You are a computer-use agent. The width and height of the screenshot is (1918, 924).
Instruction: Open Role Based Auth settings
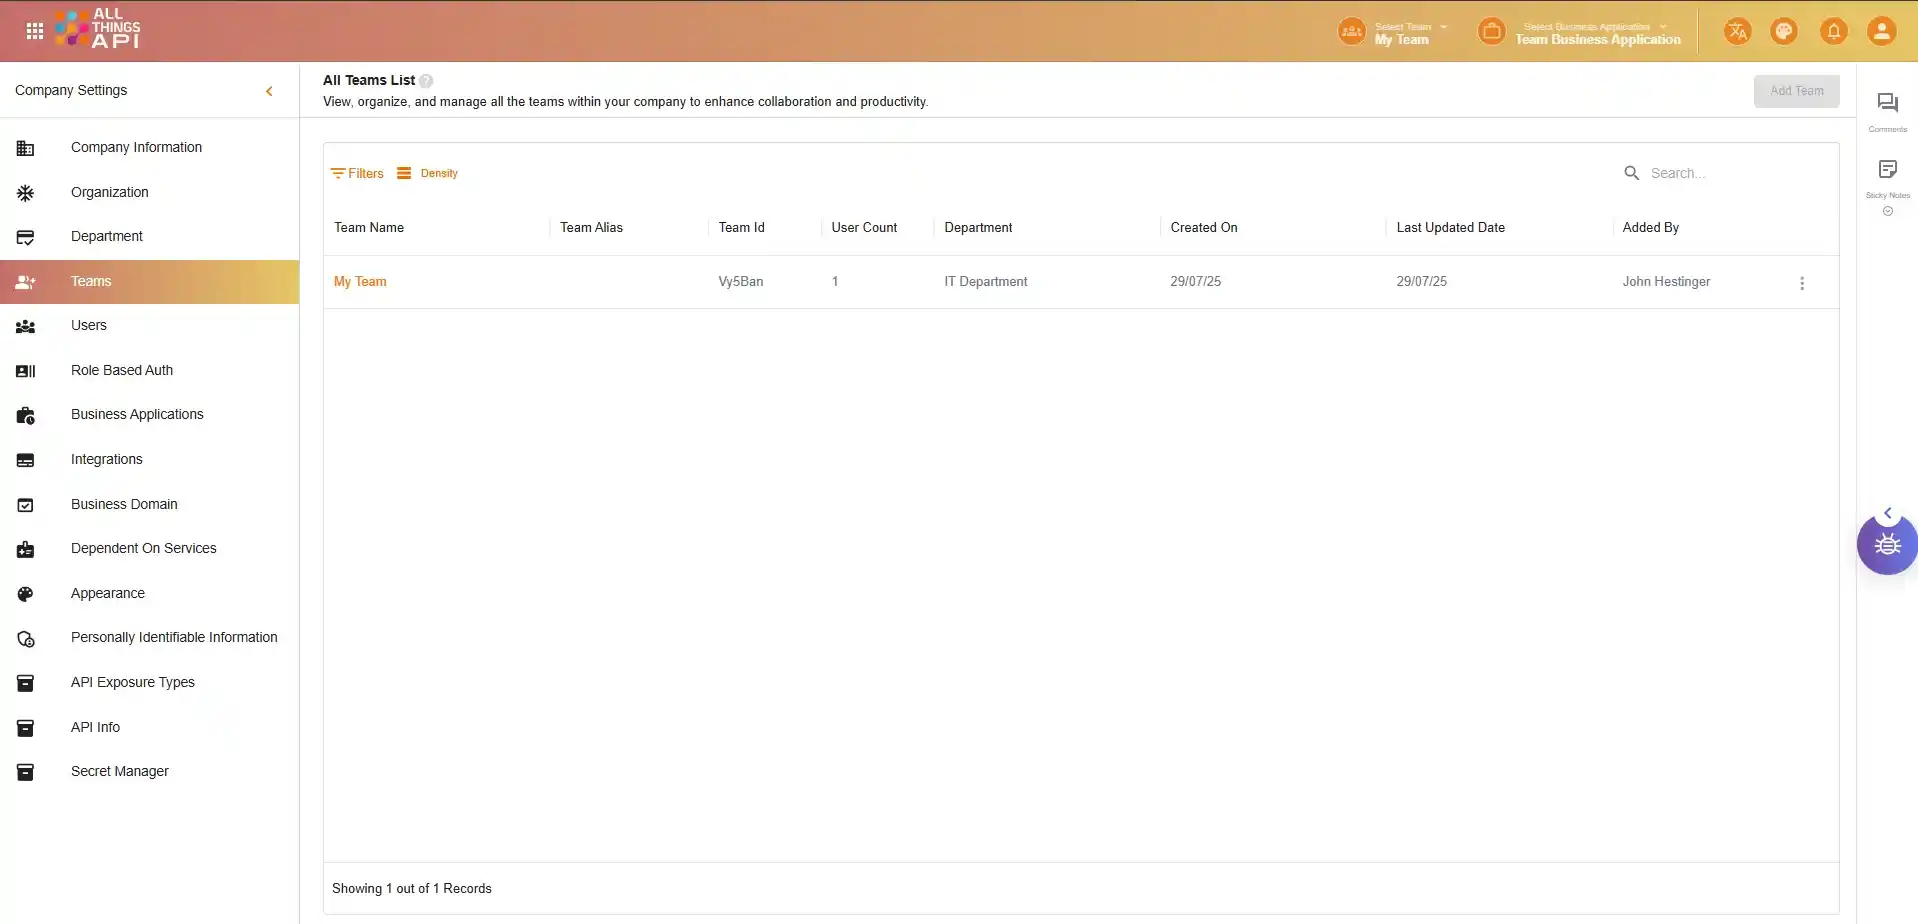[122, 370]
